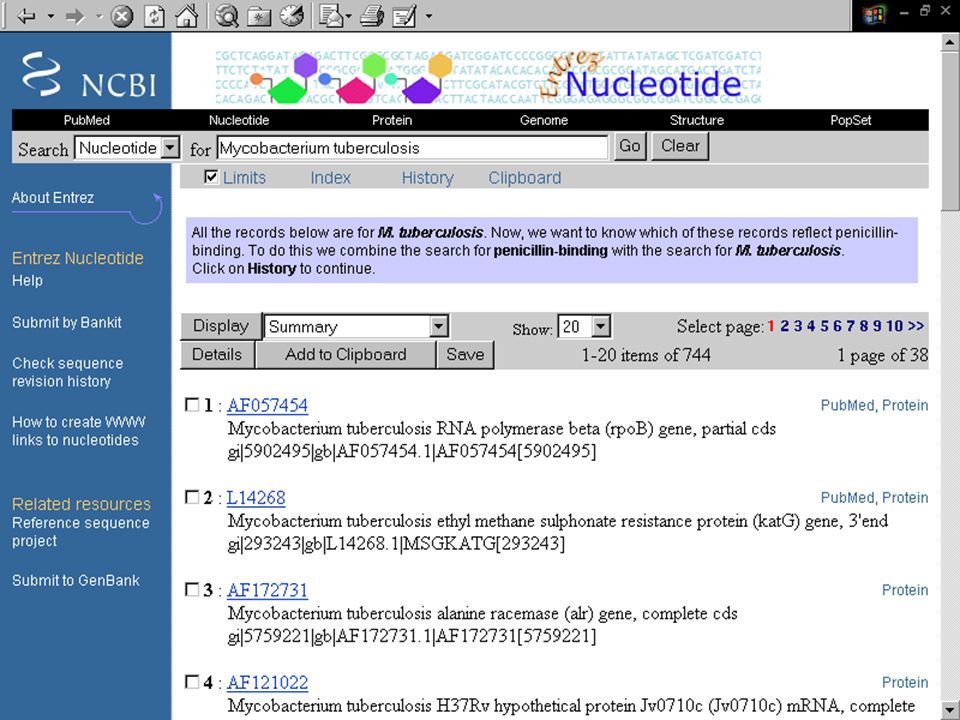Stop page loading with the Stop icon
The height and width of the screenshot is (720, 960).
122,16
